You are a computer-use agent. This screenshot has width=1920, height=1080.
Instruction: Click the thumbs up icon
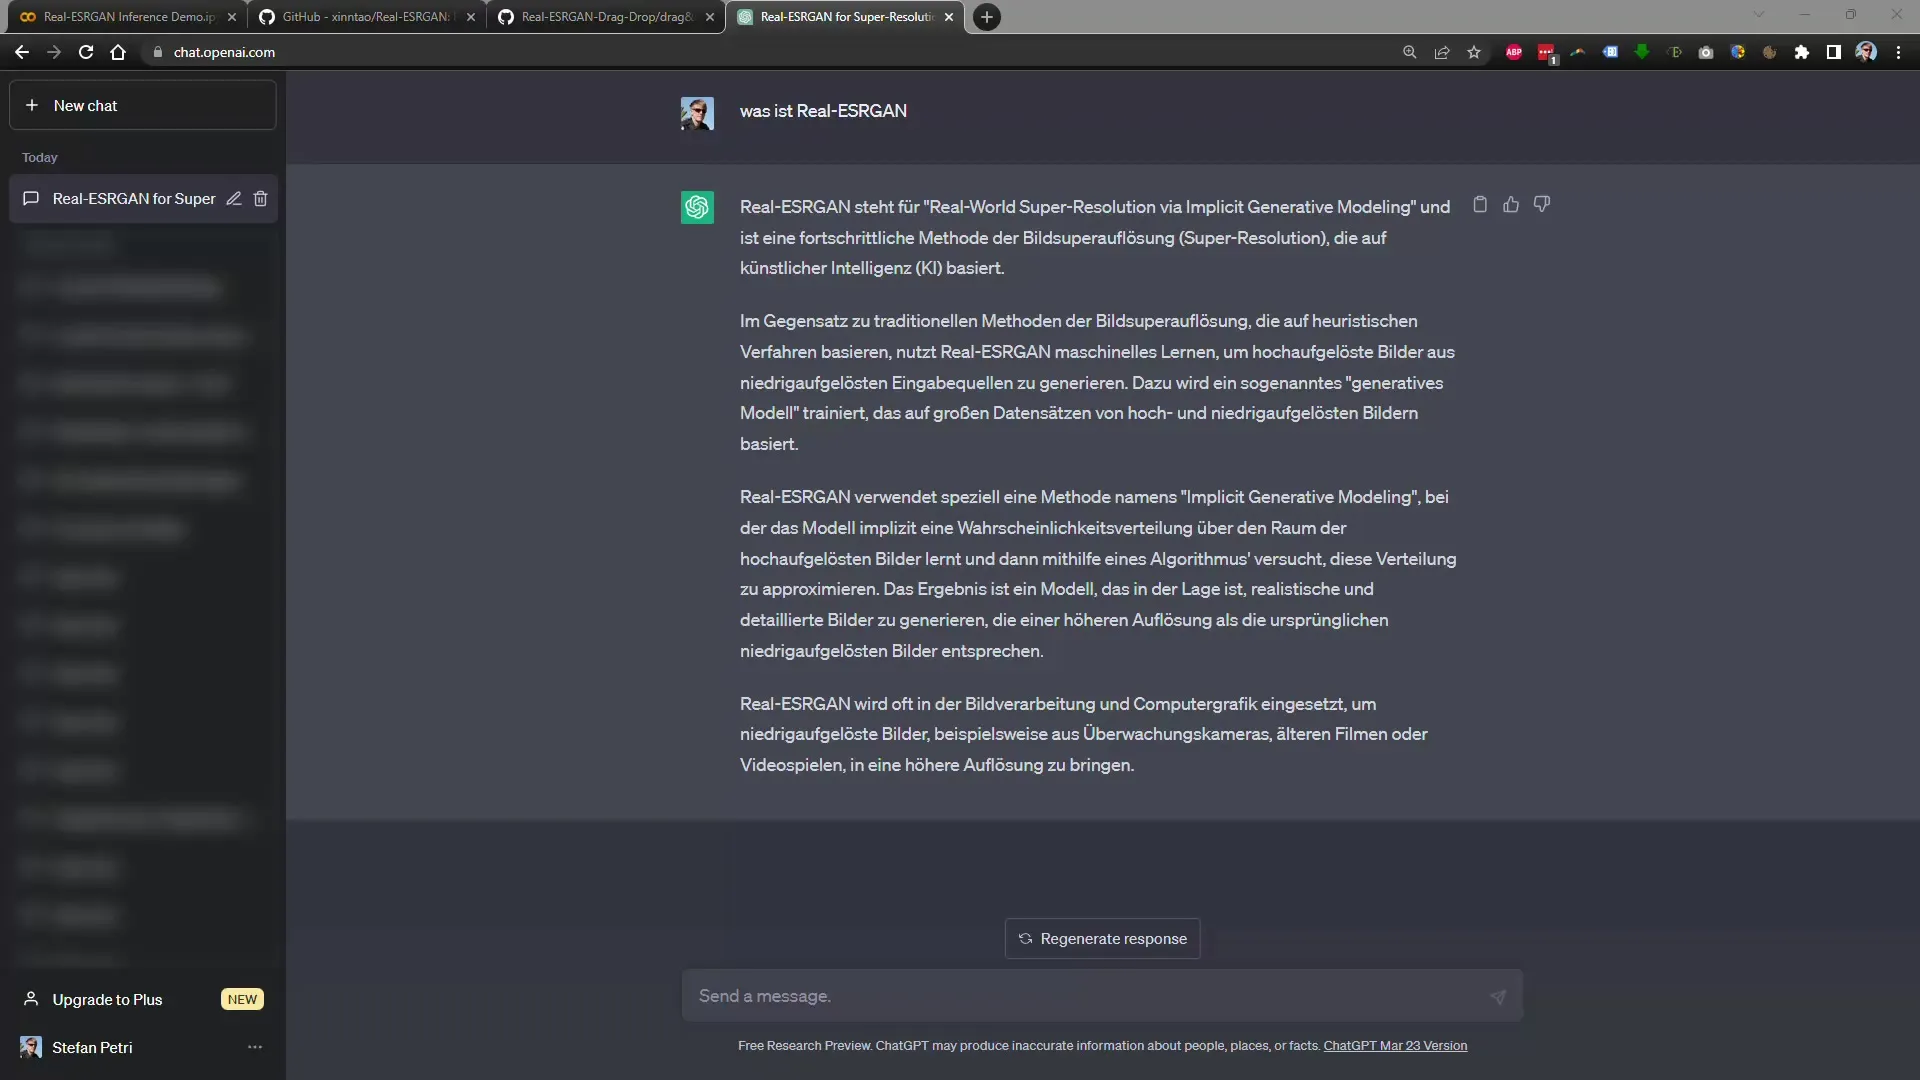[1511, 204]
